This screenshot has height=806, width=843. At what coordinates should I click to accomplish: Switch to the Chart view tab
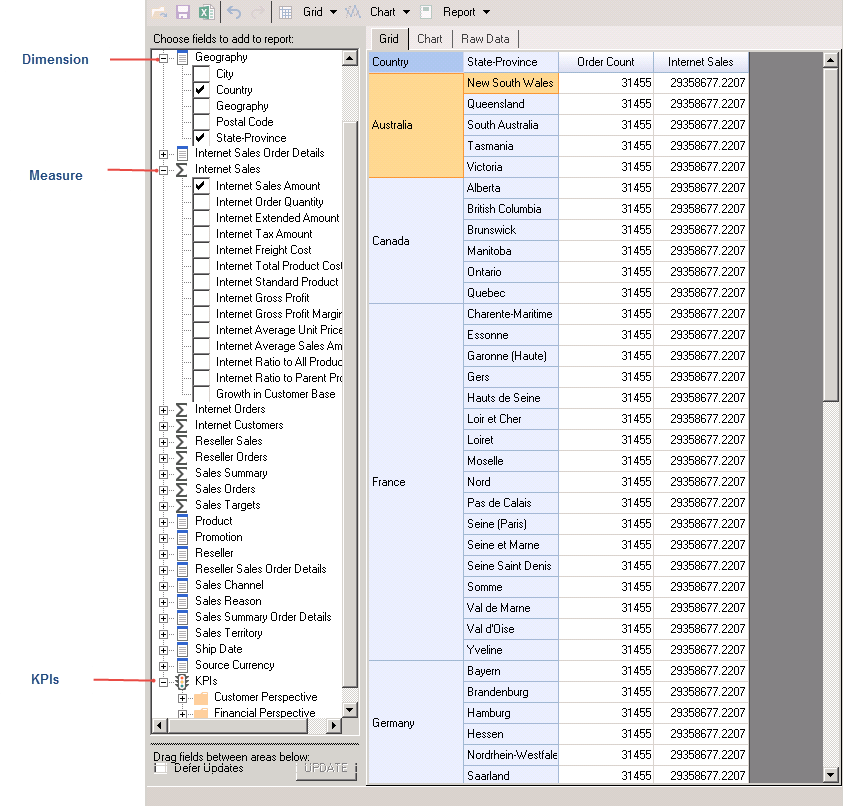[430, 39]
